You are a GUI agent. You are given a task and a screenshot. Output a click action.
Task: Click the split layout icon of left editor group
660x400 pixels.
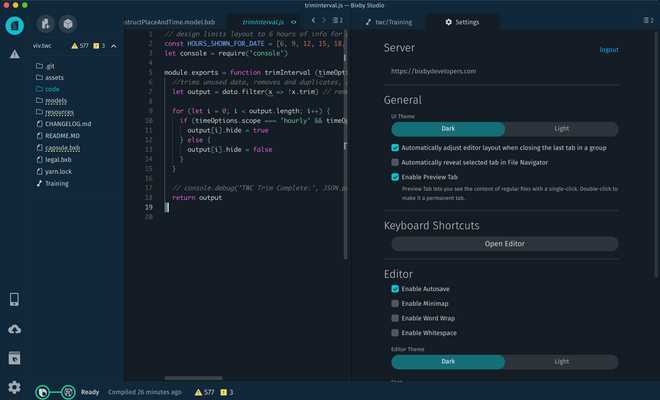click(338, 20)
